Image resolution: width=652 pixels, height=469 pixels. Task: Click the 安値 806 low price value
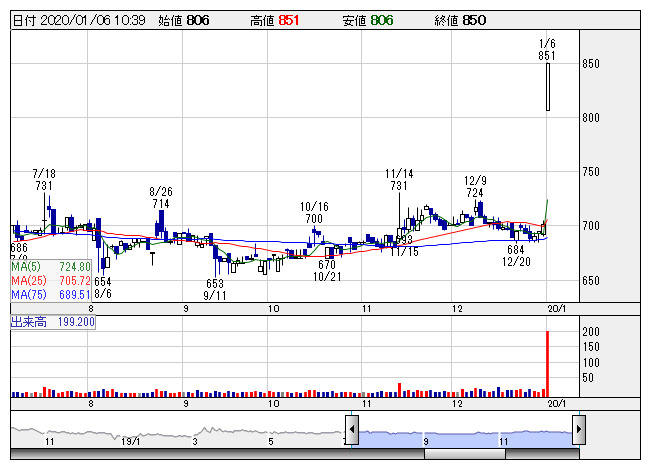tap(381, 19)
